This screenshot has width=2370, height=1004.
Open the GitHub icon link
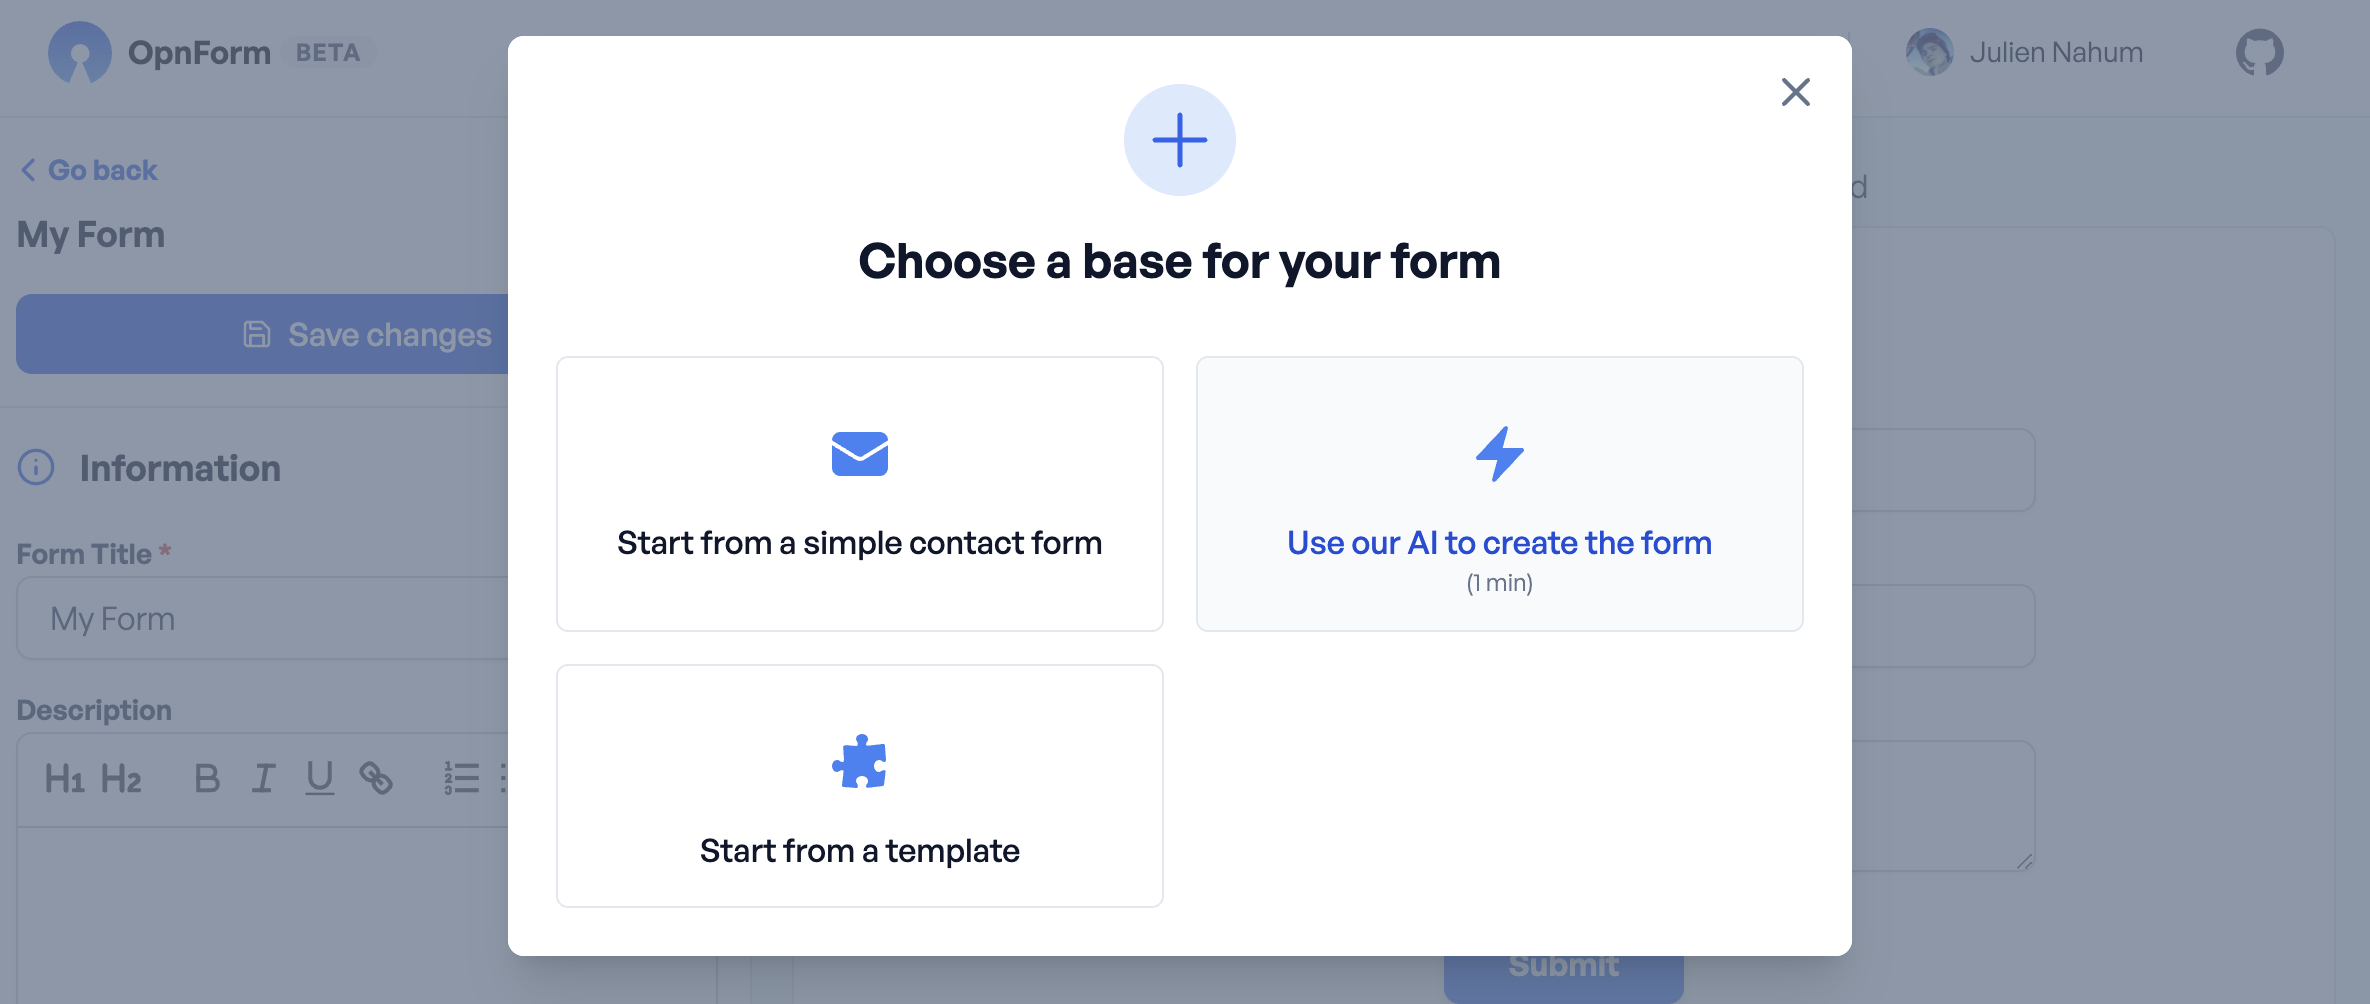[x=2259, y=52]
